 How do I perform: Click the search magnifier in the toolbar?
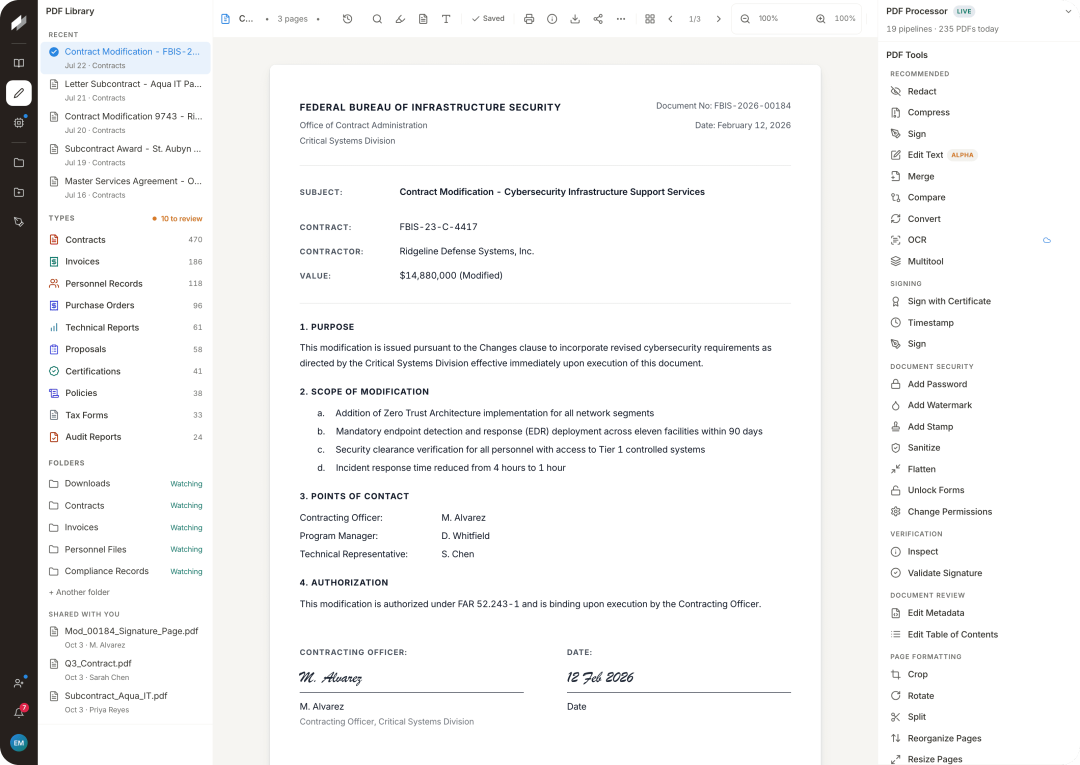(377, 19)
